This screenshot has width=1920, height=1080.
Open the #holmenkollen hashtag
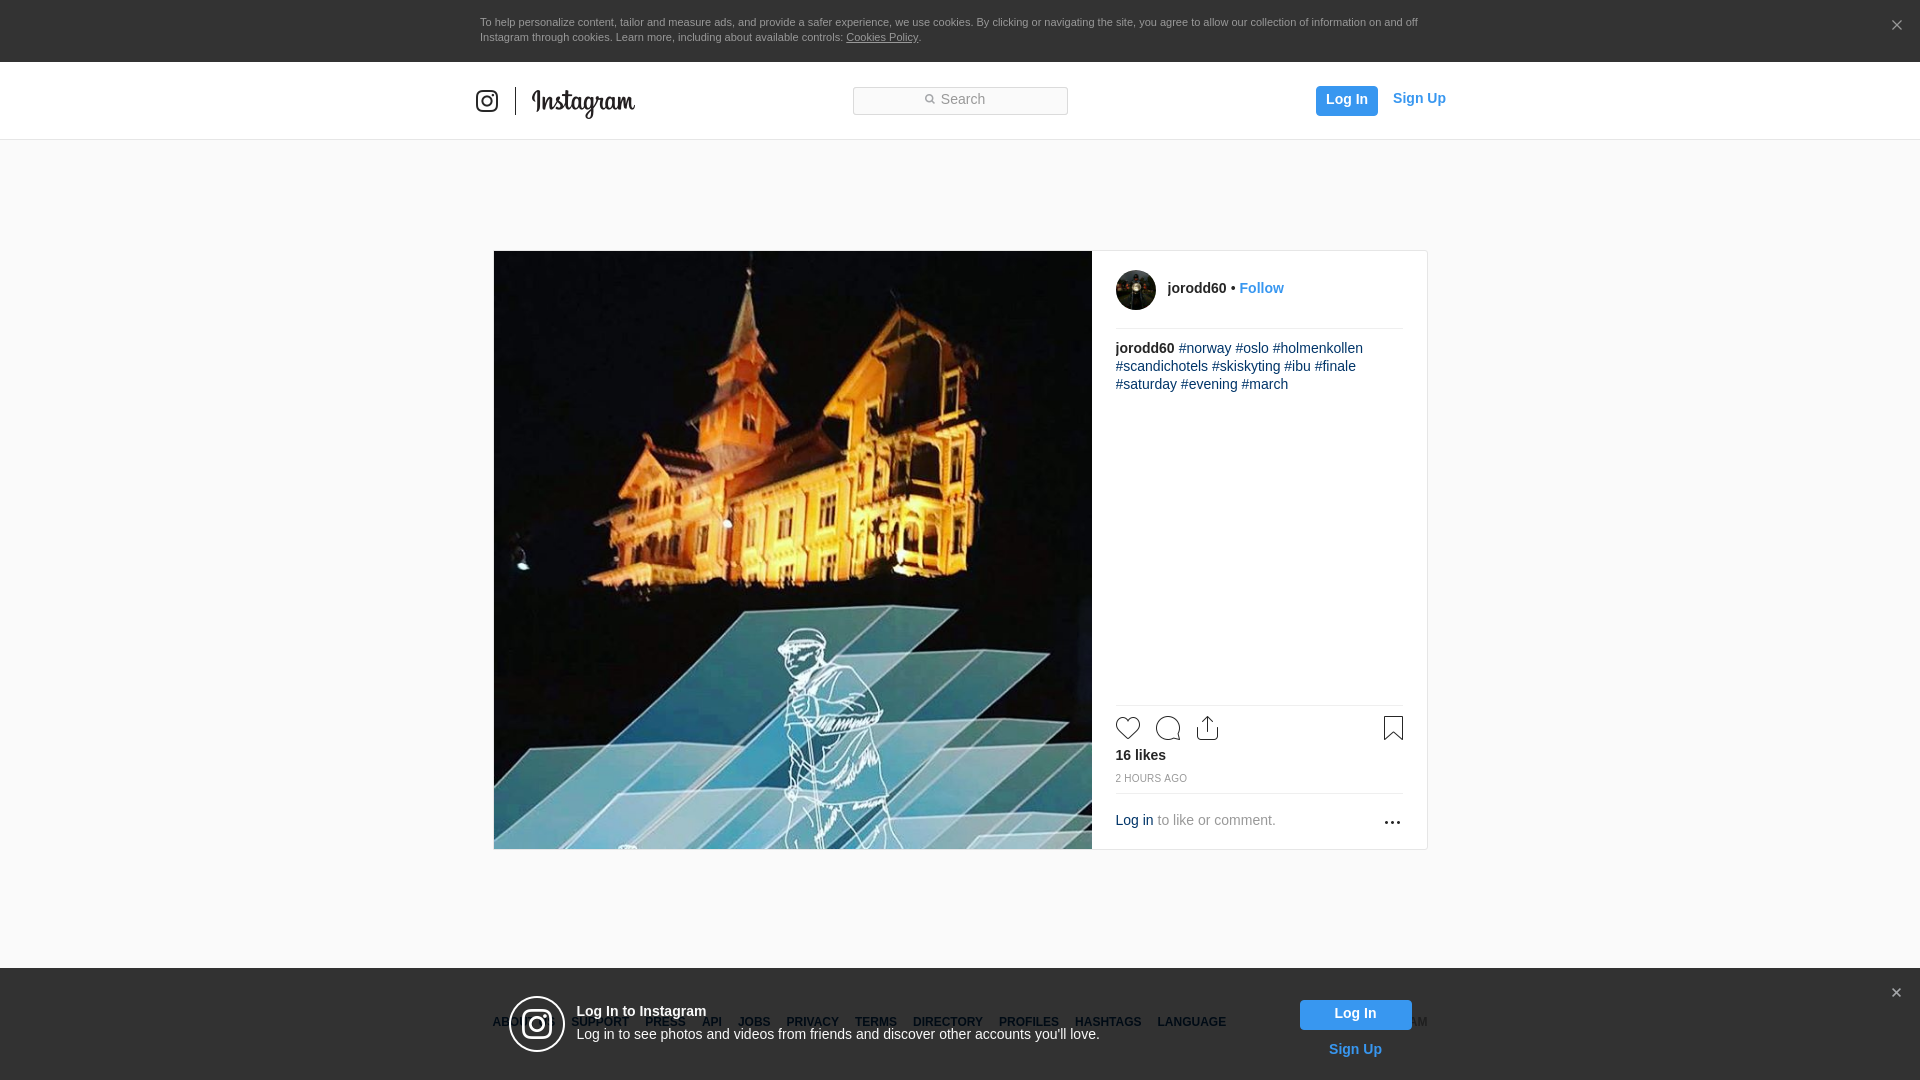(x=1317, y=348)
